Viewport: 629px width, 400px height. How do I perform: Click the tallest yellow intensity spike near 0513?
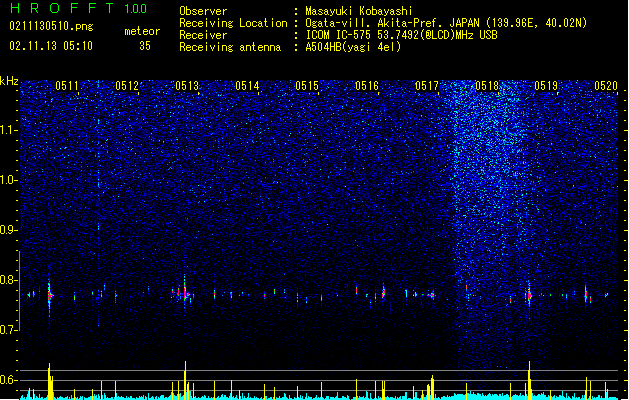point(185,380)
